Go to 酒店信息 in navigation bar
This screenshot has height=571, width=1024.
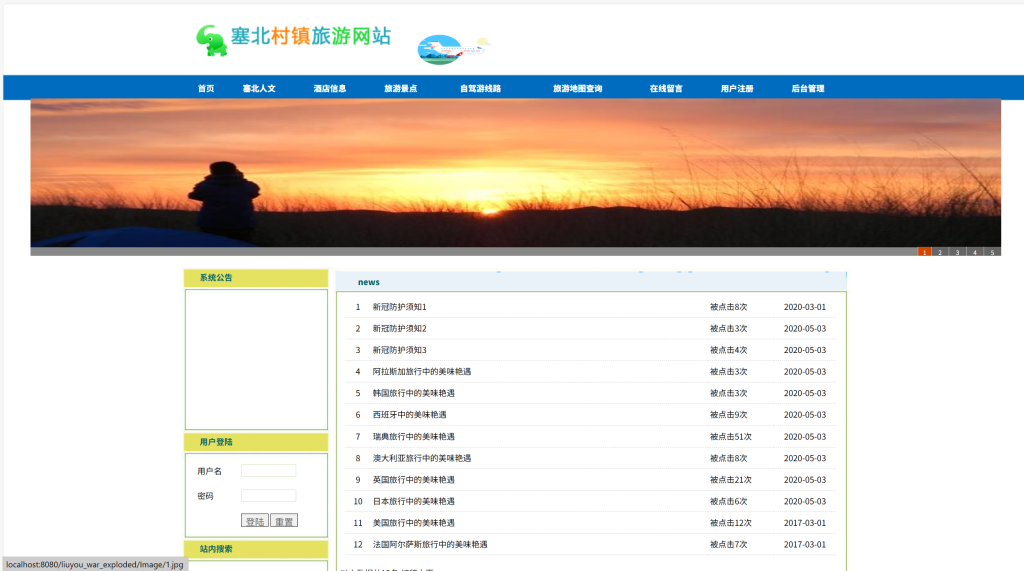click(x=330, y=89)
